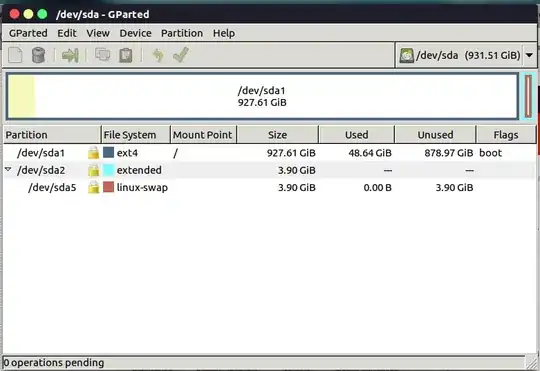Click the hard disk icon beside /dev/sda

click(x=406, y=55)
